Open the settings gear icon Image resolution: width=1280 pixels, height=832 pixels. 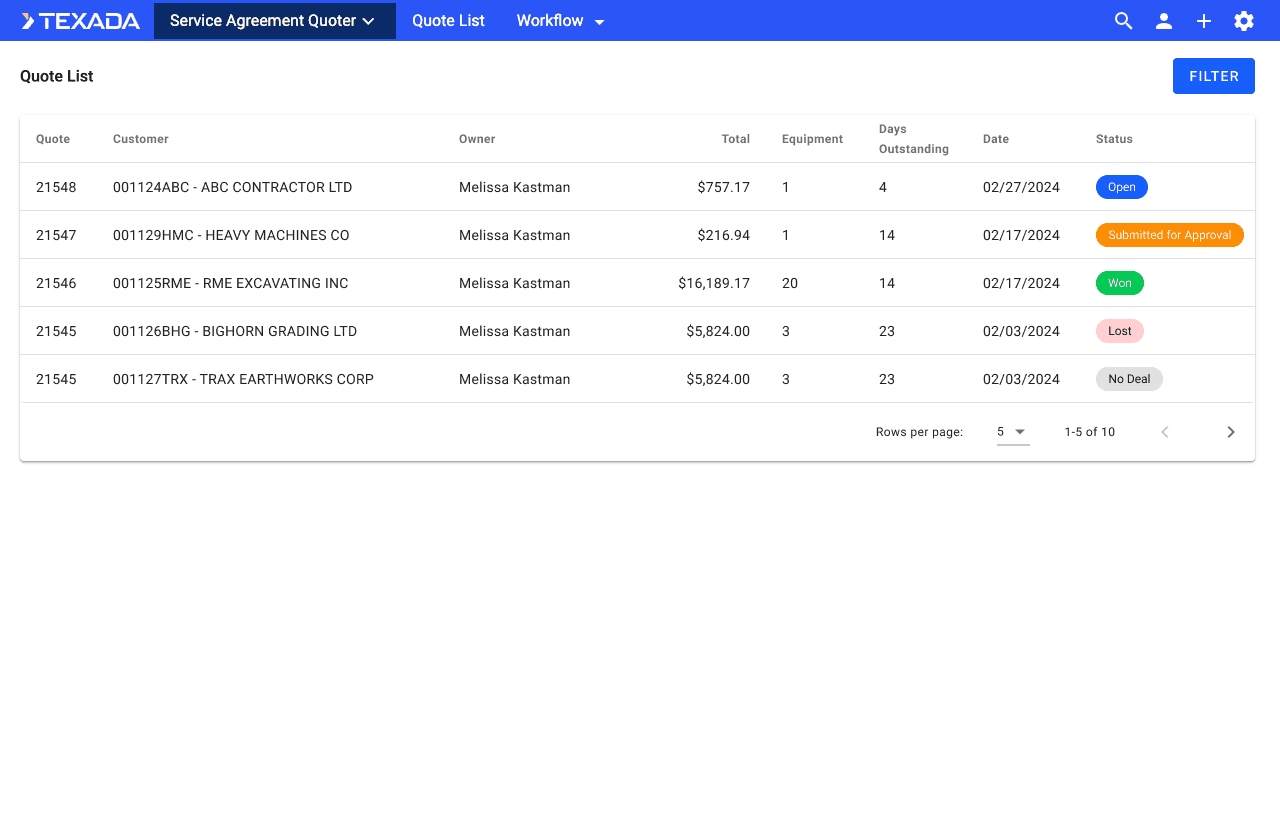click(x=1244, y=21)
